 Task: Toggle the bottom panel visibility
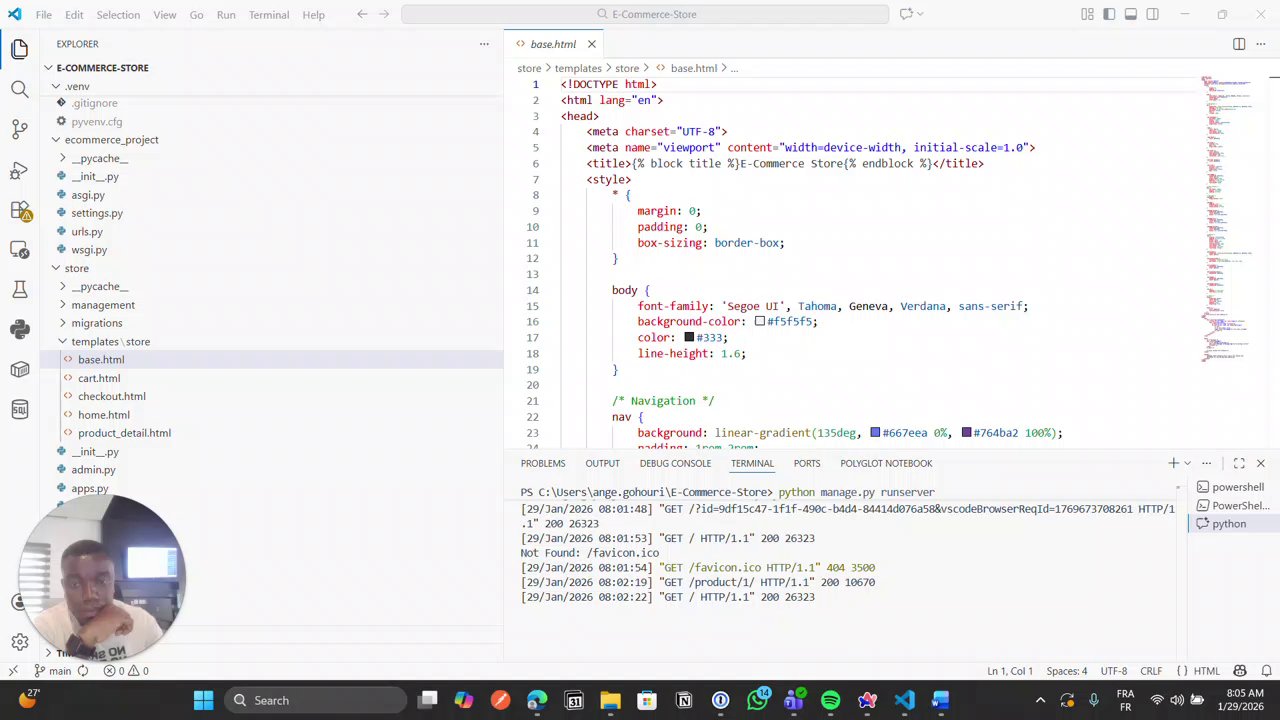[1131, 14]
